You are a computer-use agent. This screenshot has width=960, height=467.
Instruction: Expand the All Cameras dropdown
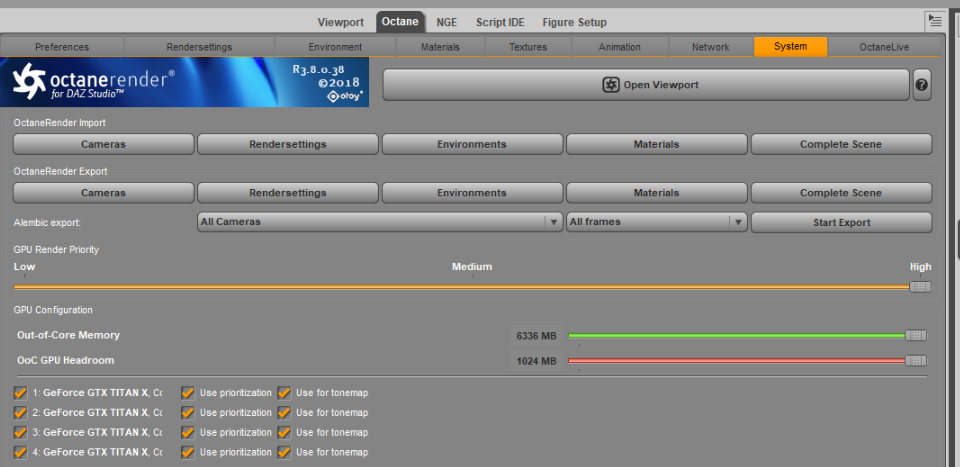[380, 222]
